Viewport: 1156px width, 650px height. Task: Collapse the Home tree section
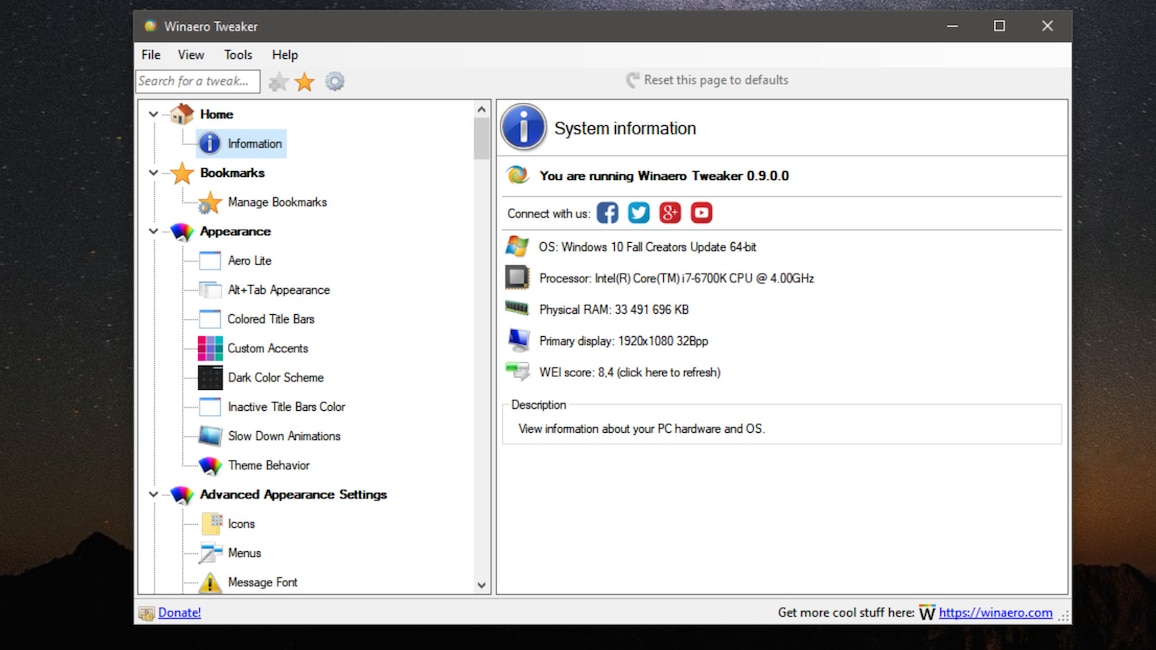tap(153, 114)
